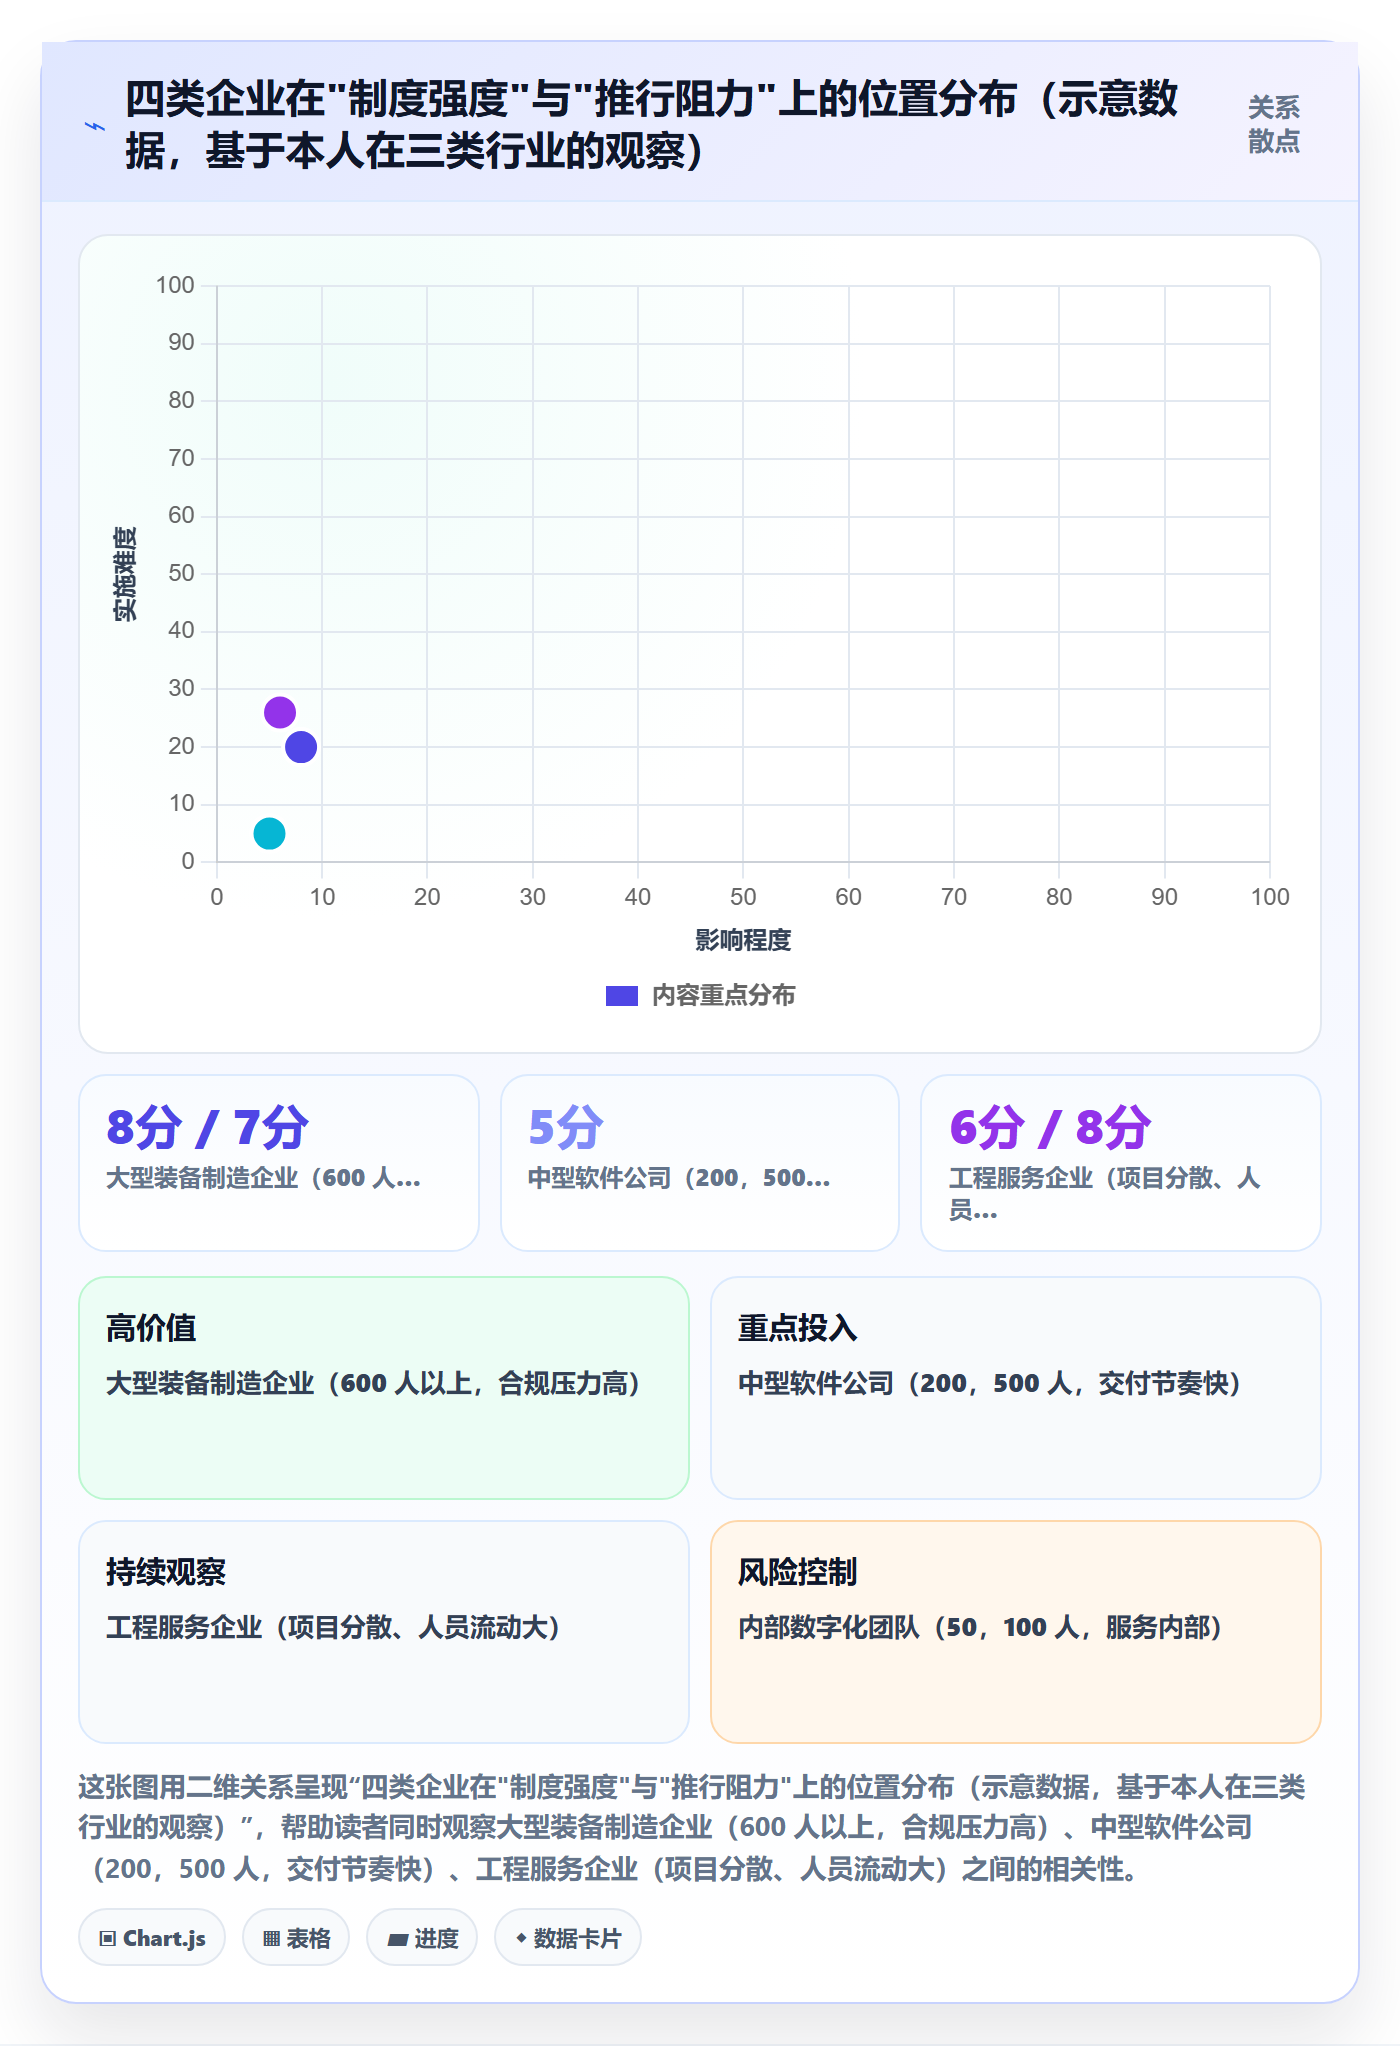Viewport: 1400px width, 2046px height.
Task: Click the 50 label on the y-axis
Action: 181,573
